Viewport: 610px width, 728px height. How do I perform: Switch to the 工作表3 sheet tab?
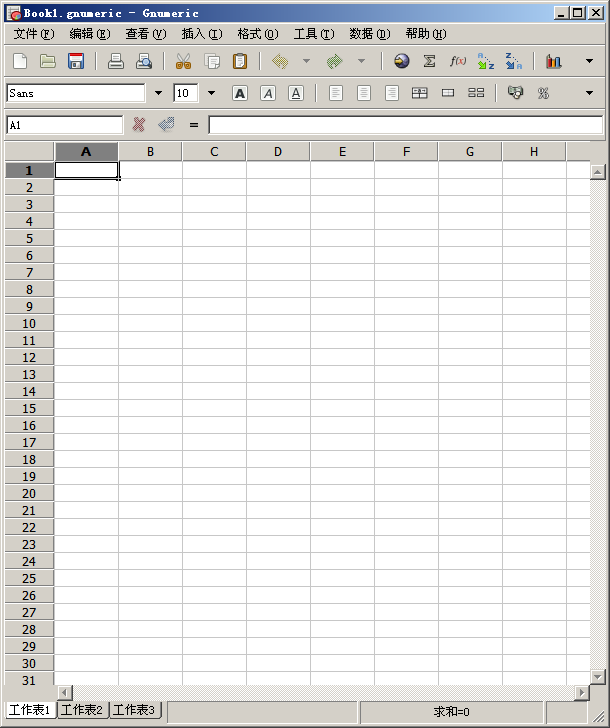coord(134,710)
